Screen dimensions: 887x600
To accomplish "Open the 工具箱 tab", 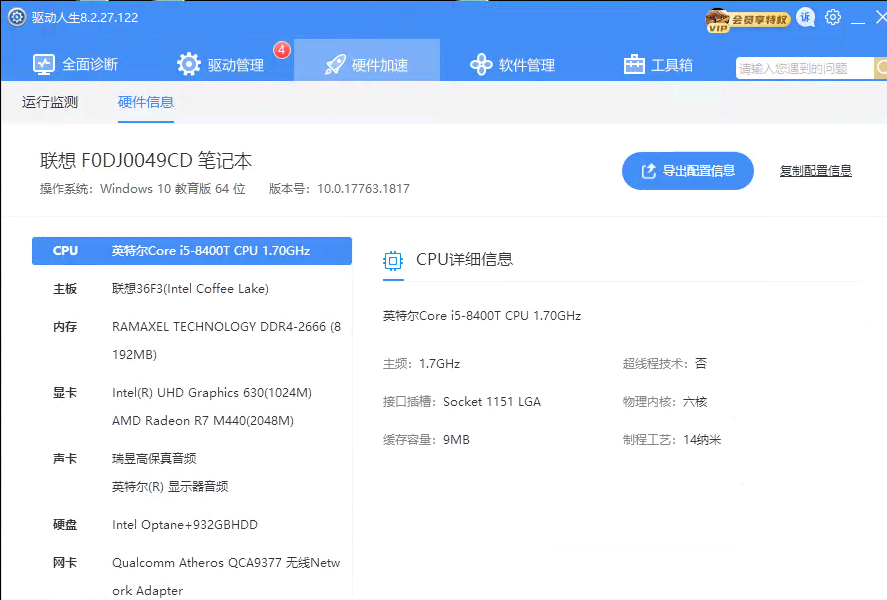I will tap(658, 64).
